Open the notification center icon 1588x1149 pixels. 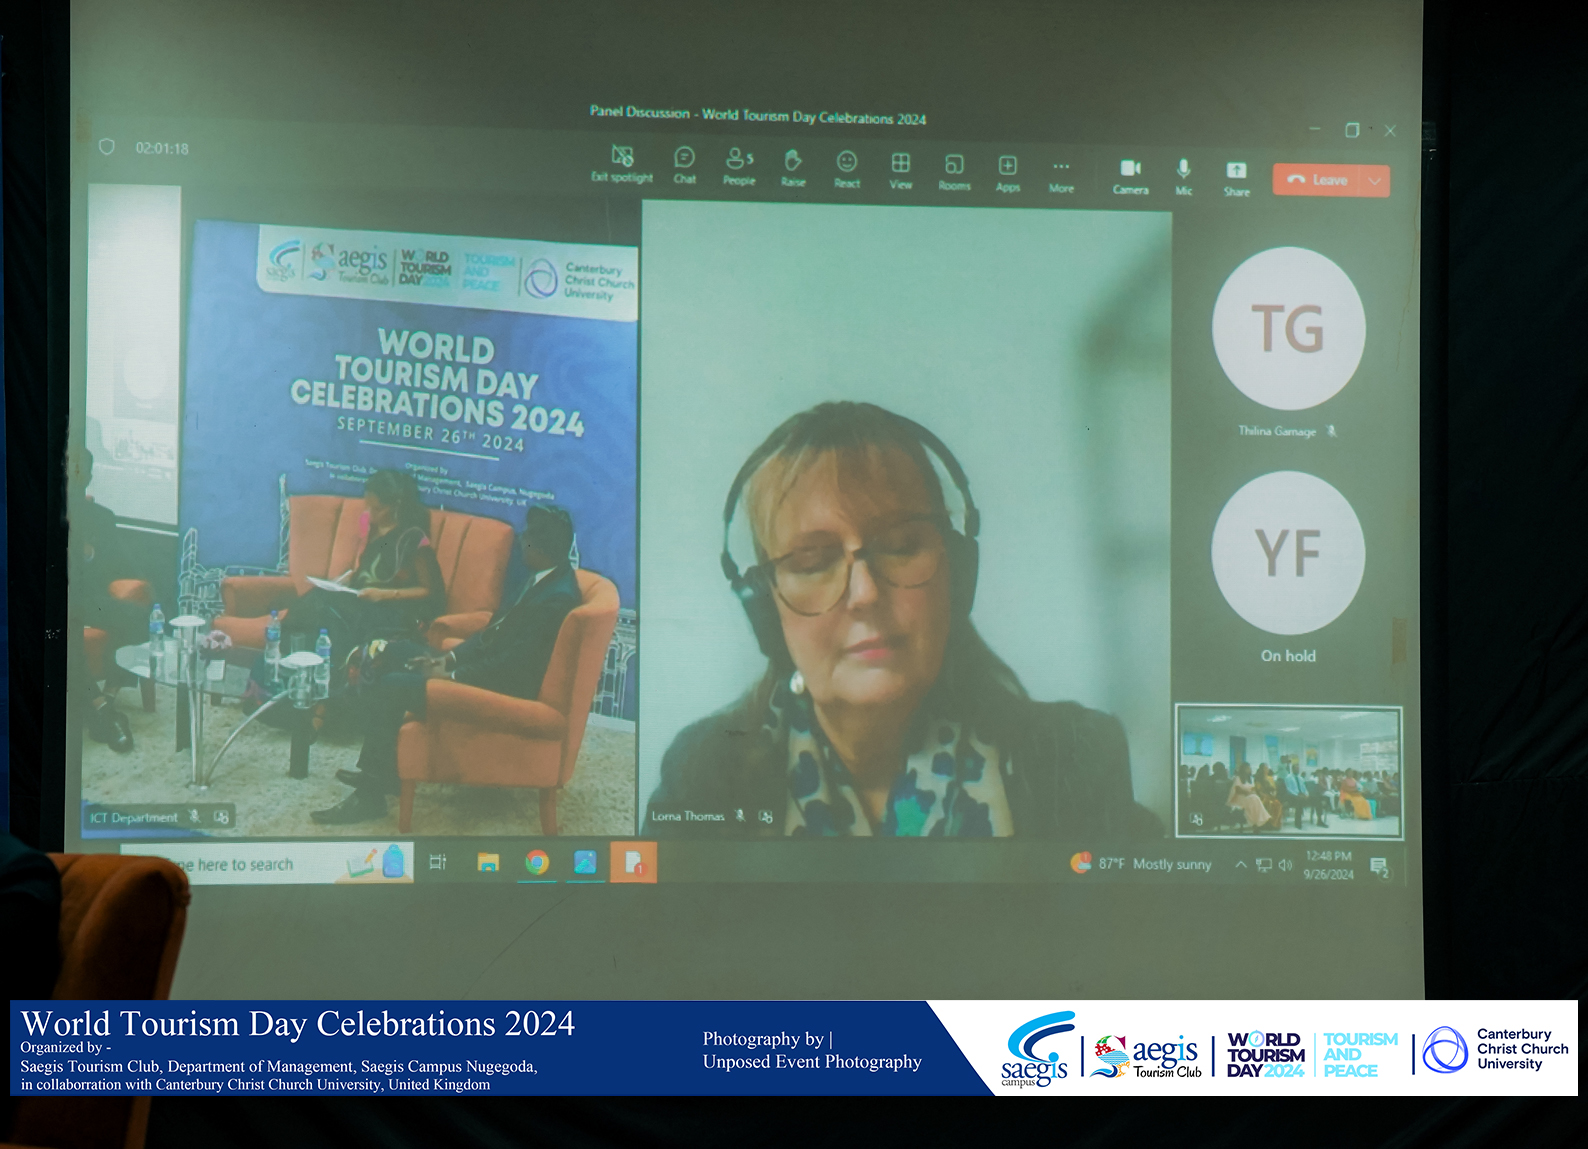point(1380,866)
